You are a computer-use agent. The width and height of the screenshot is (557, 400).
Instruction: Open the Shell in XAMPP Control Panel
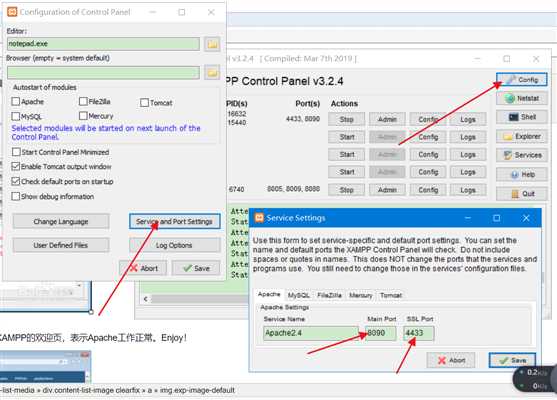point(521,117)
